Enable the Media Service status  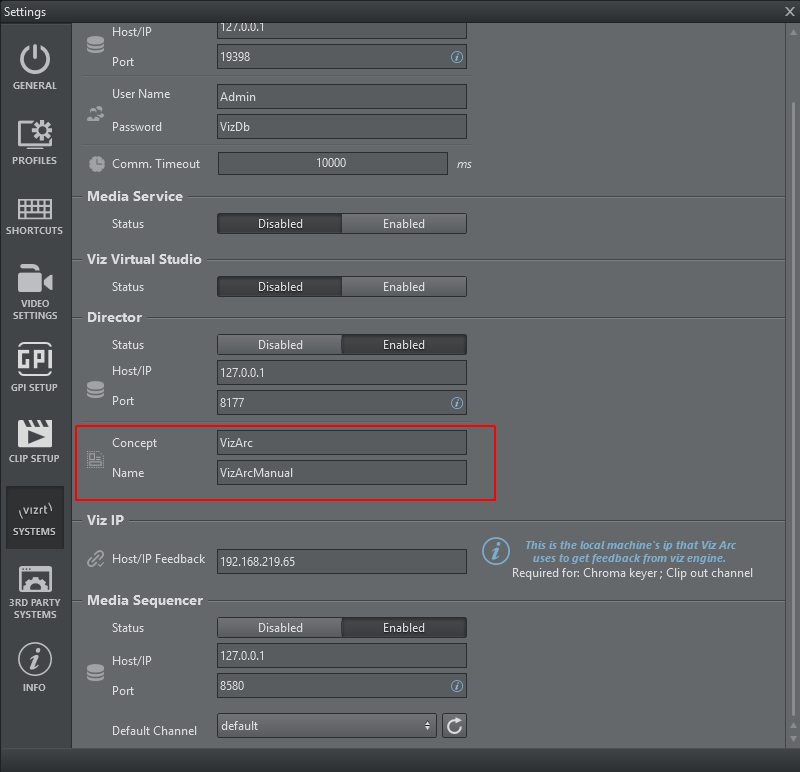click(x=404, y=224)
